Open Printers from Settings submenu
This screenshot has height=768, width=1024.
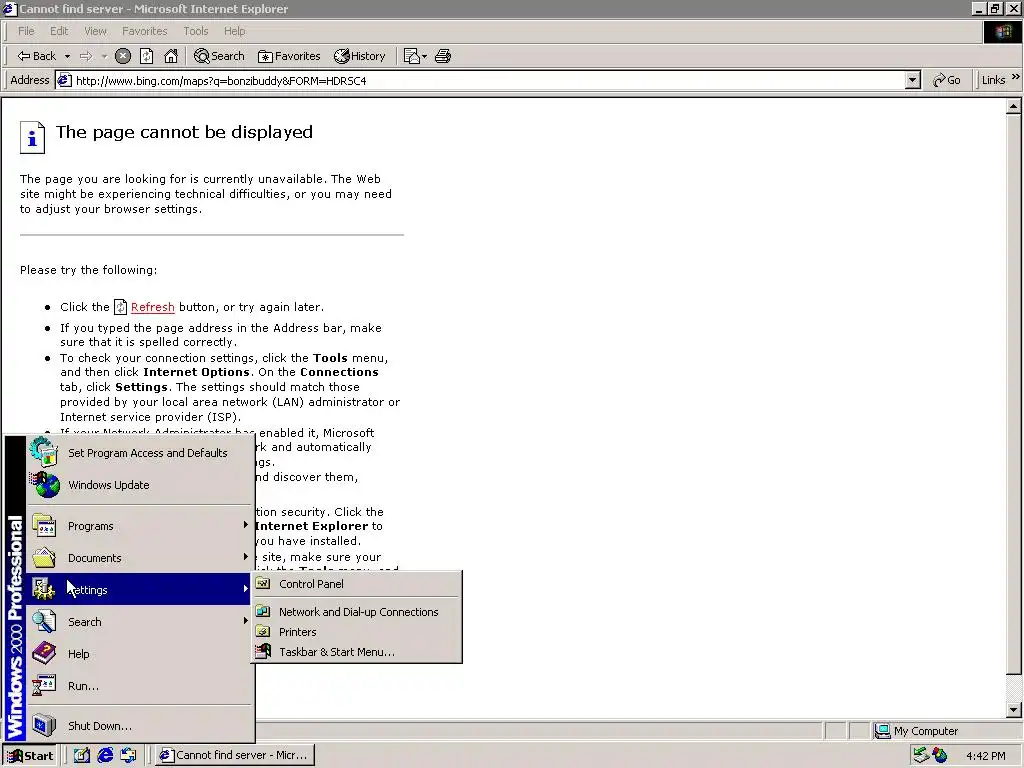coord(357,632)
